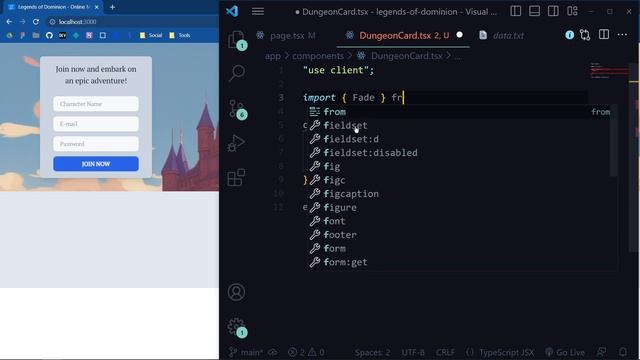The image size is (640, 360).
Task: Close the Legends of Dominion browser tab
Action: (x=97, y=7)
